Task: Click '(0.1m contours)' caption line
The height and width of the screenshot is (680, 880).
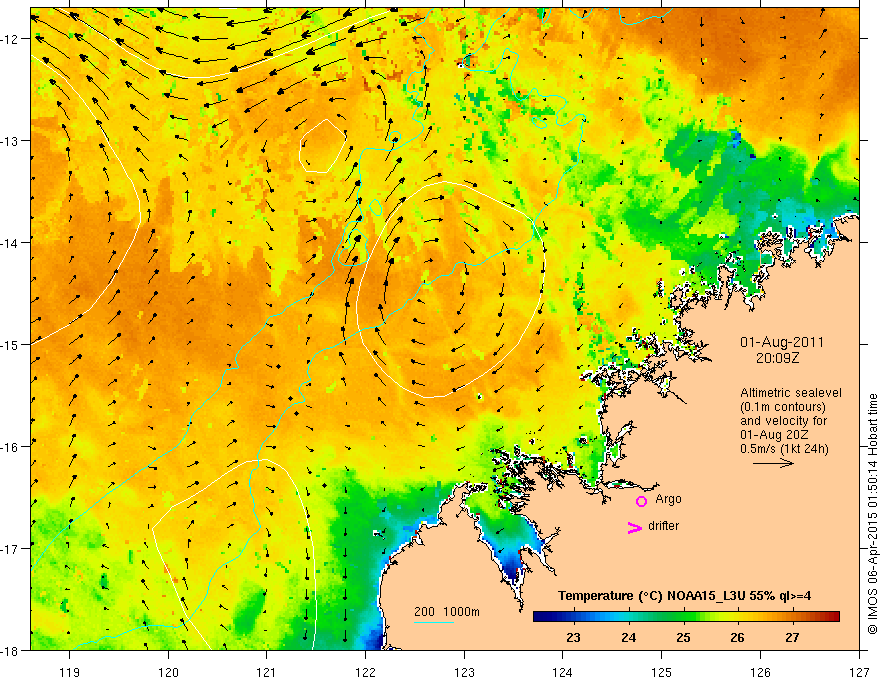Action: click(783, 407)
